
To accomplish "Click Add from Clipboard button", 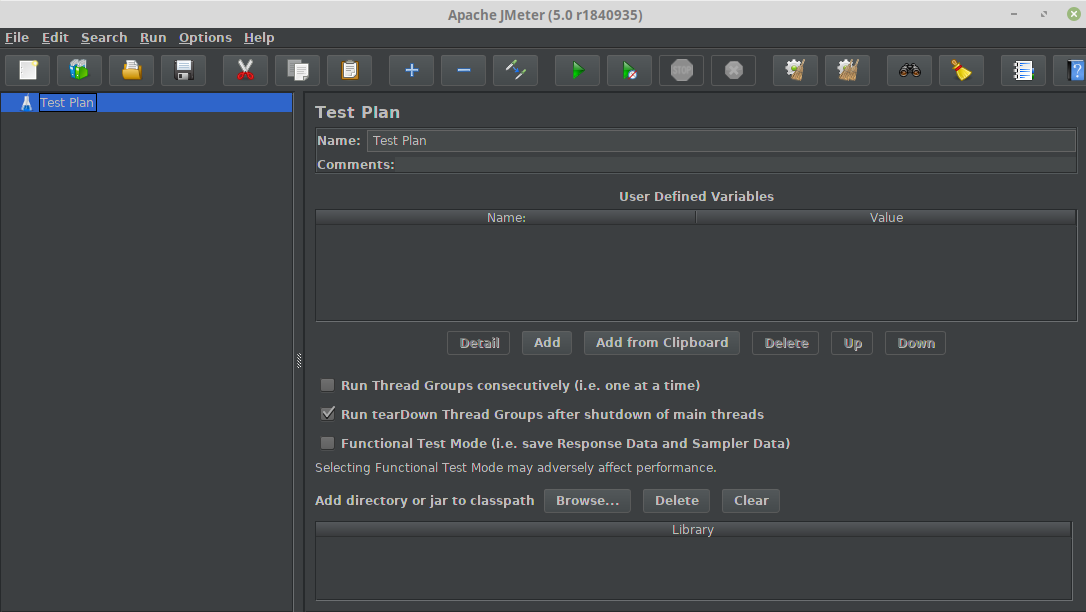I will [x=661, y=343].
